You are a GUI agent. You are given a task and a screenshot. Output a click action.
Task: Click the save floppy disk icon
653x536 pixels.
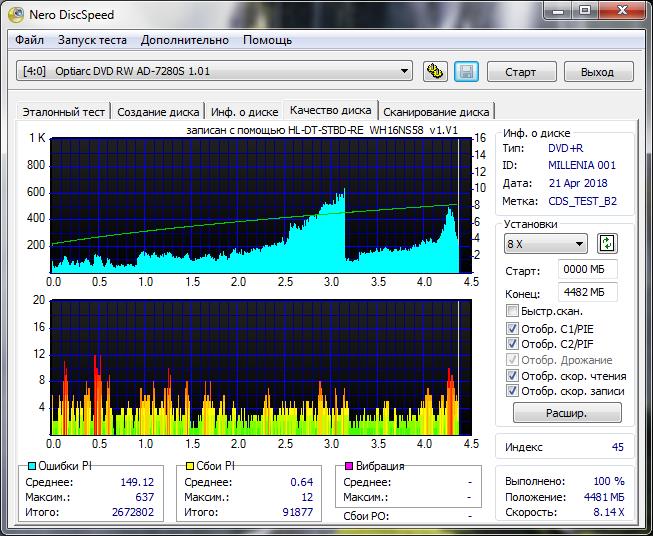click(465, 71)
